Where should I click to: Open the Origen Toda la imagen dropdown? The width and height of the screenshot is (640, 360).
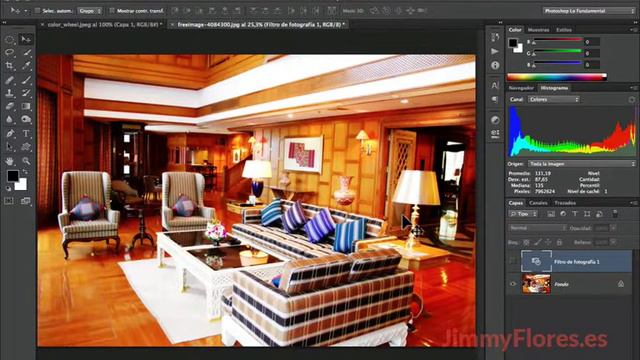click(582, 164)
